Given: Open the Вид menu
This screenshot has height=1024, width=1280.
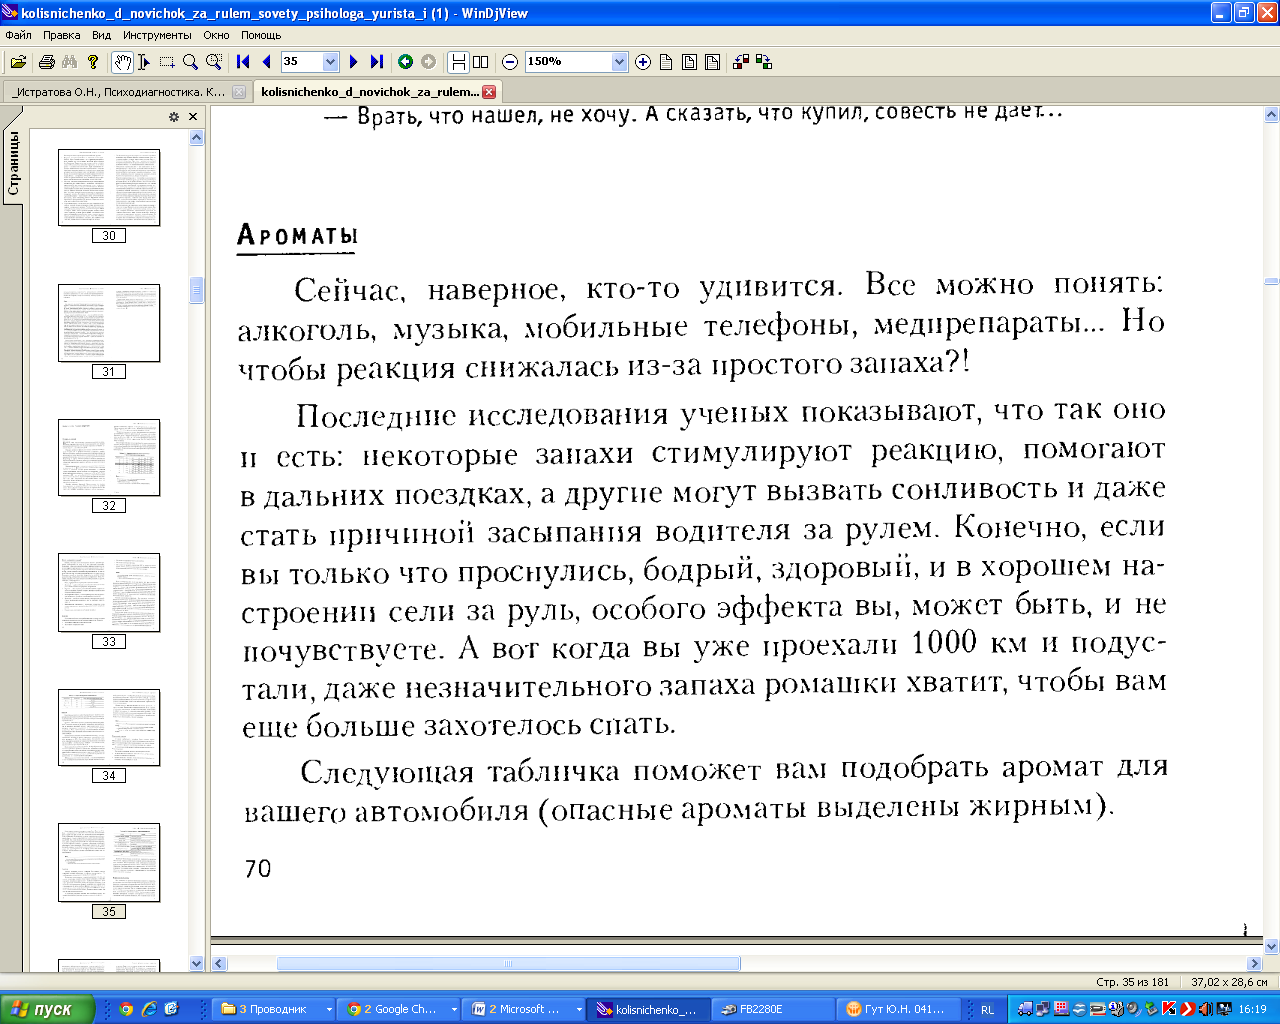Looking at the screenshot, I should click(x=101, y=35).
